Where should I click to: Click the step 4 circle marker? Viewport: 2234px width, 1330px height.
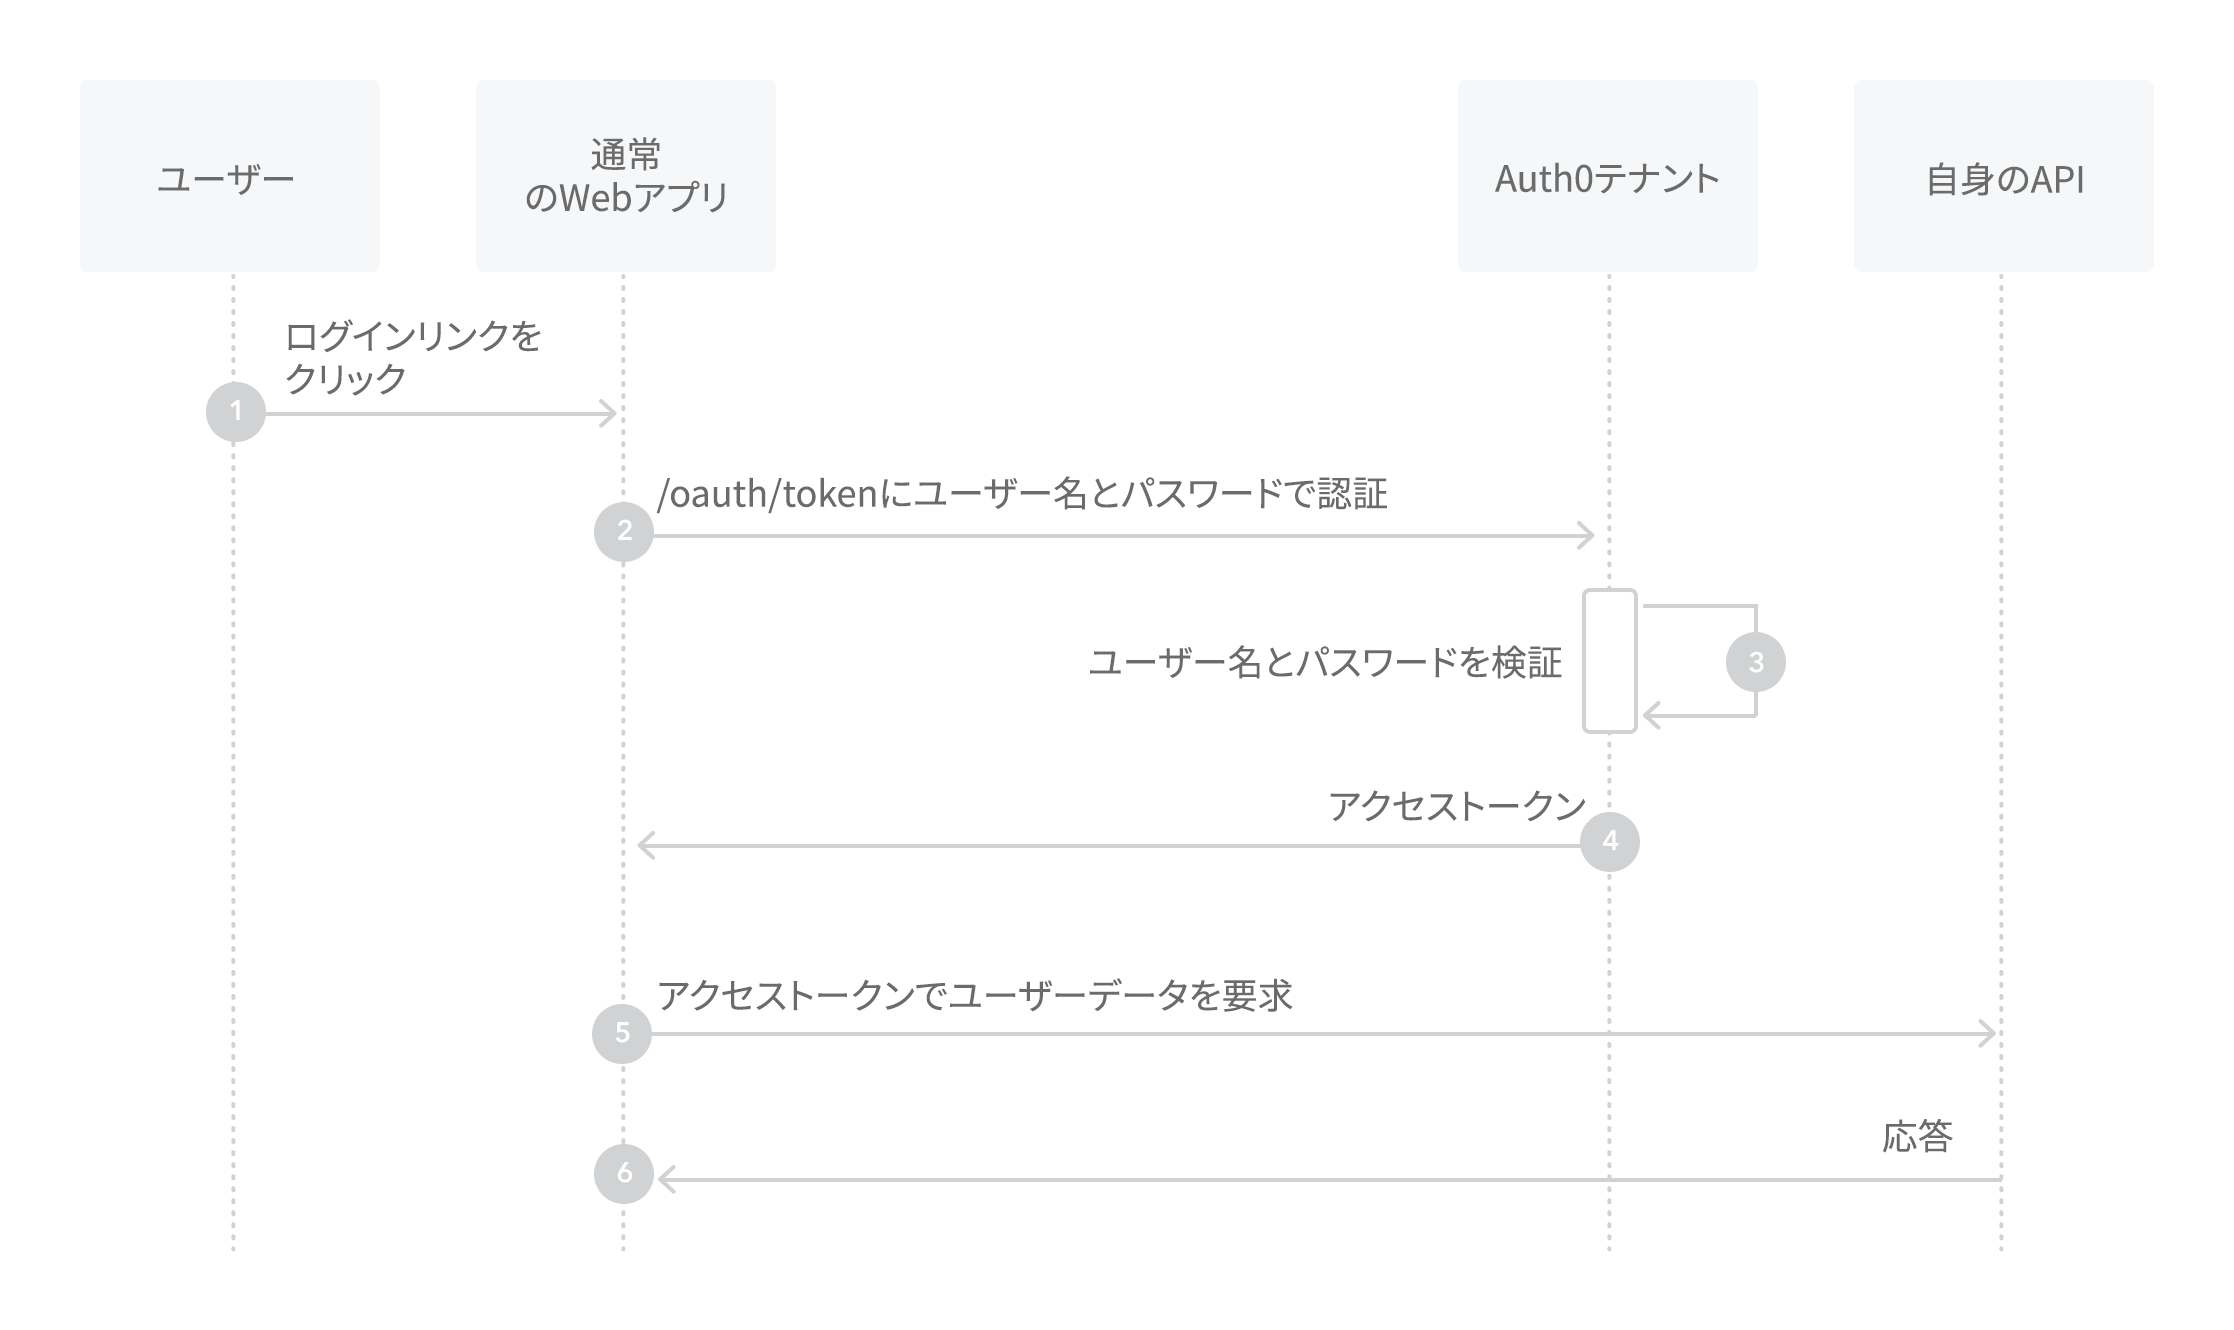[x=1610, y=841]
